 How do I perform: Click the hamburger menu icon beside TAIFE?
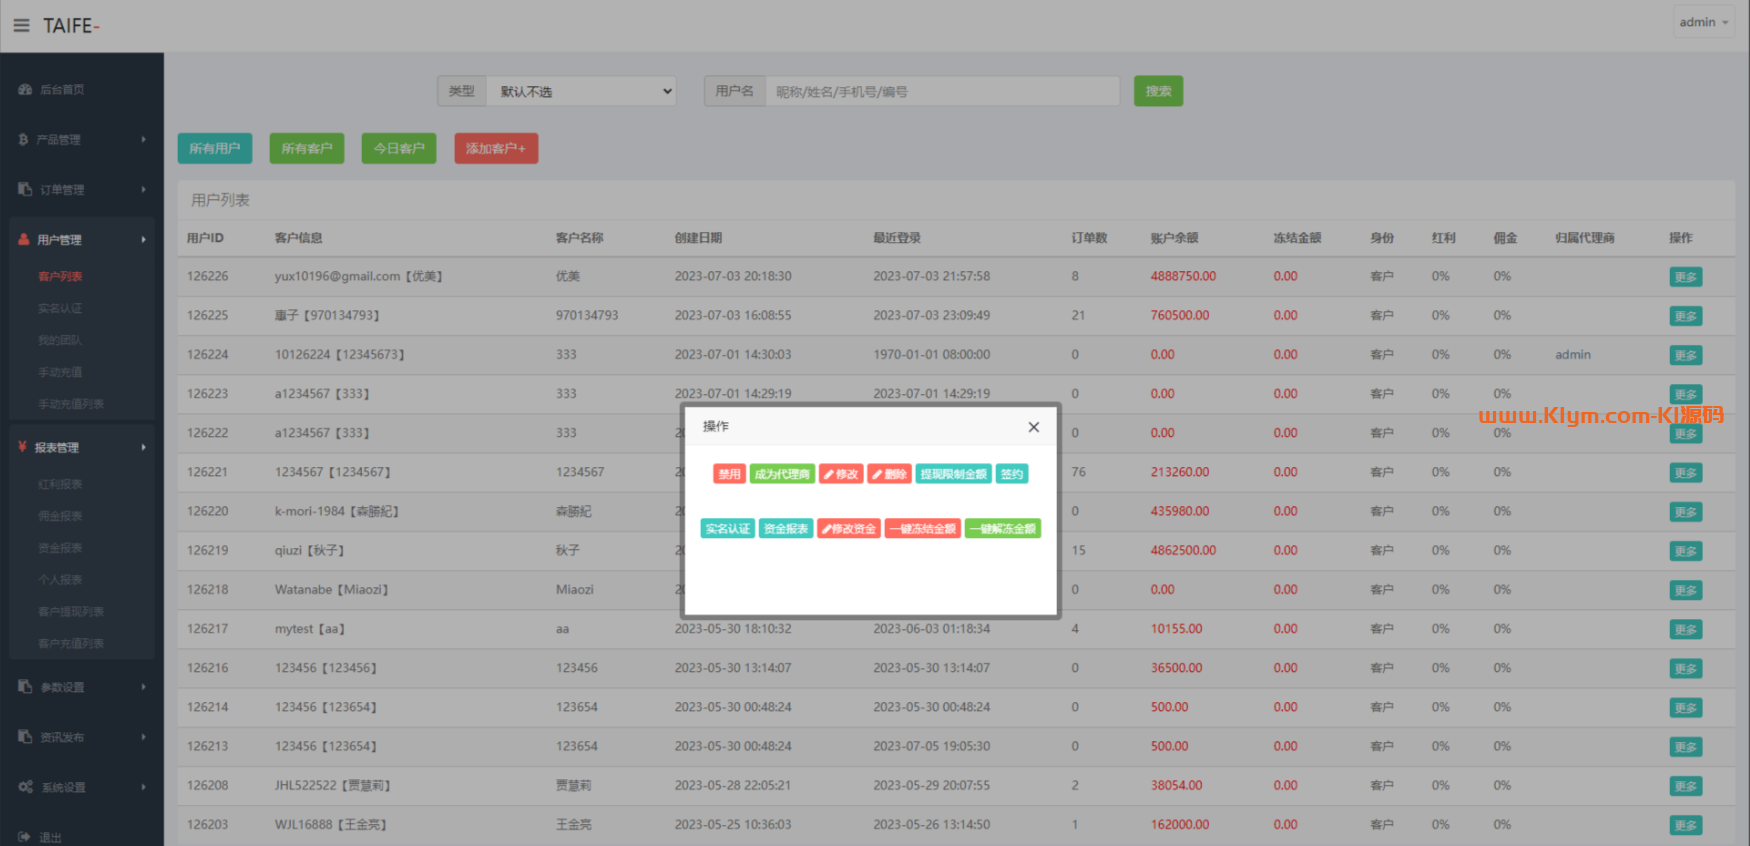[21, 26]
